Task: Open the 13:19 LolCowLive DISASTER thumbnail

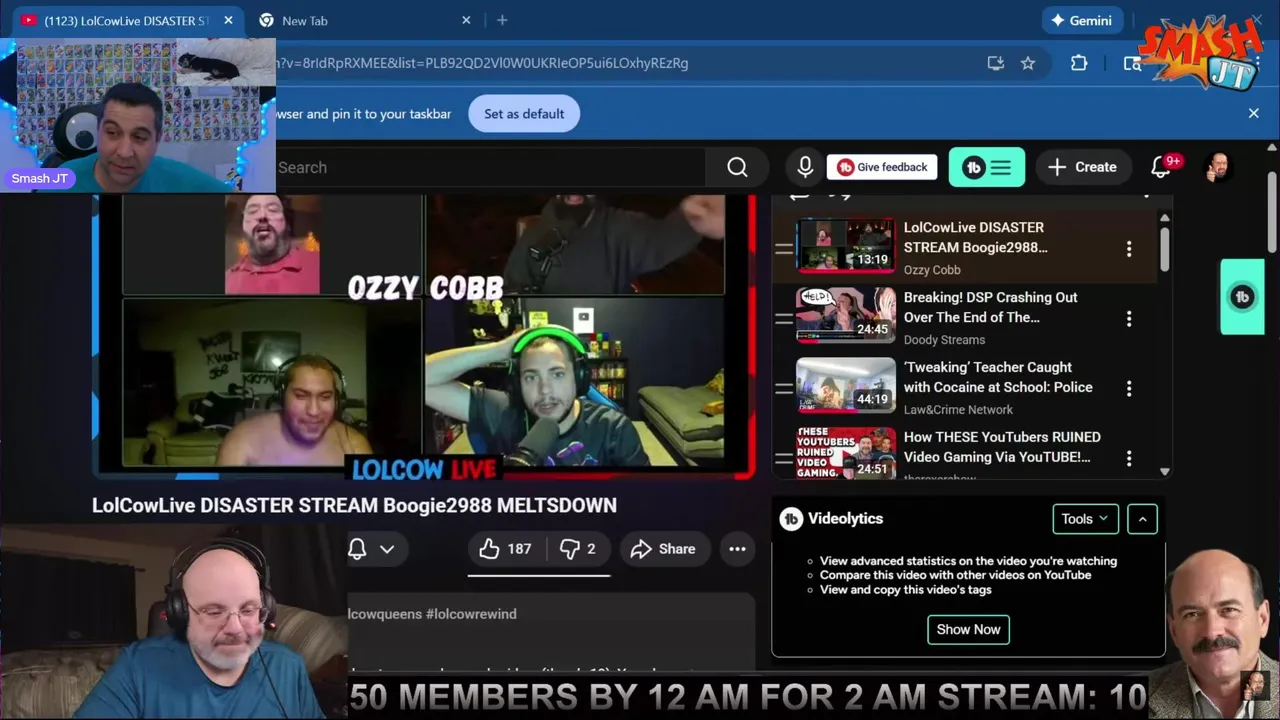Action: [x=846, y=245]
